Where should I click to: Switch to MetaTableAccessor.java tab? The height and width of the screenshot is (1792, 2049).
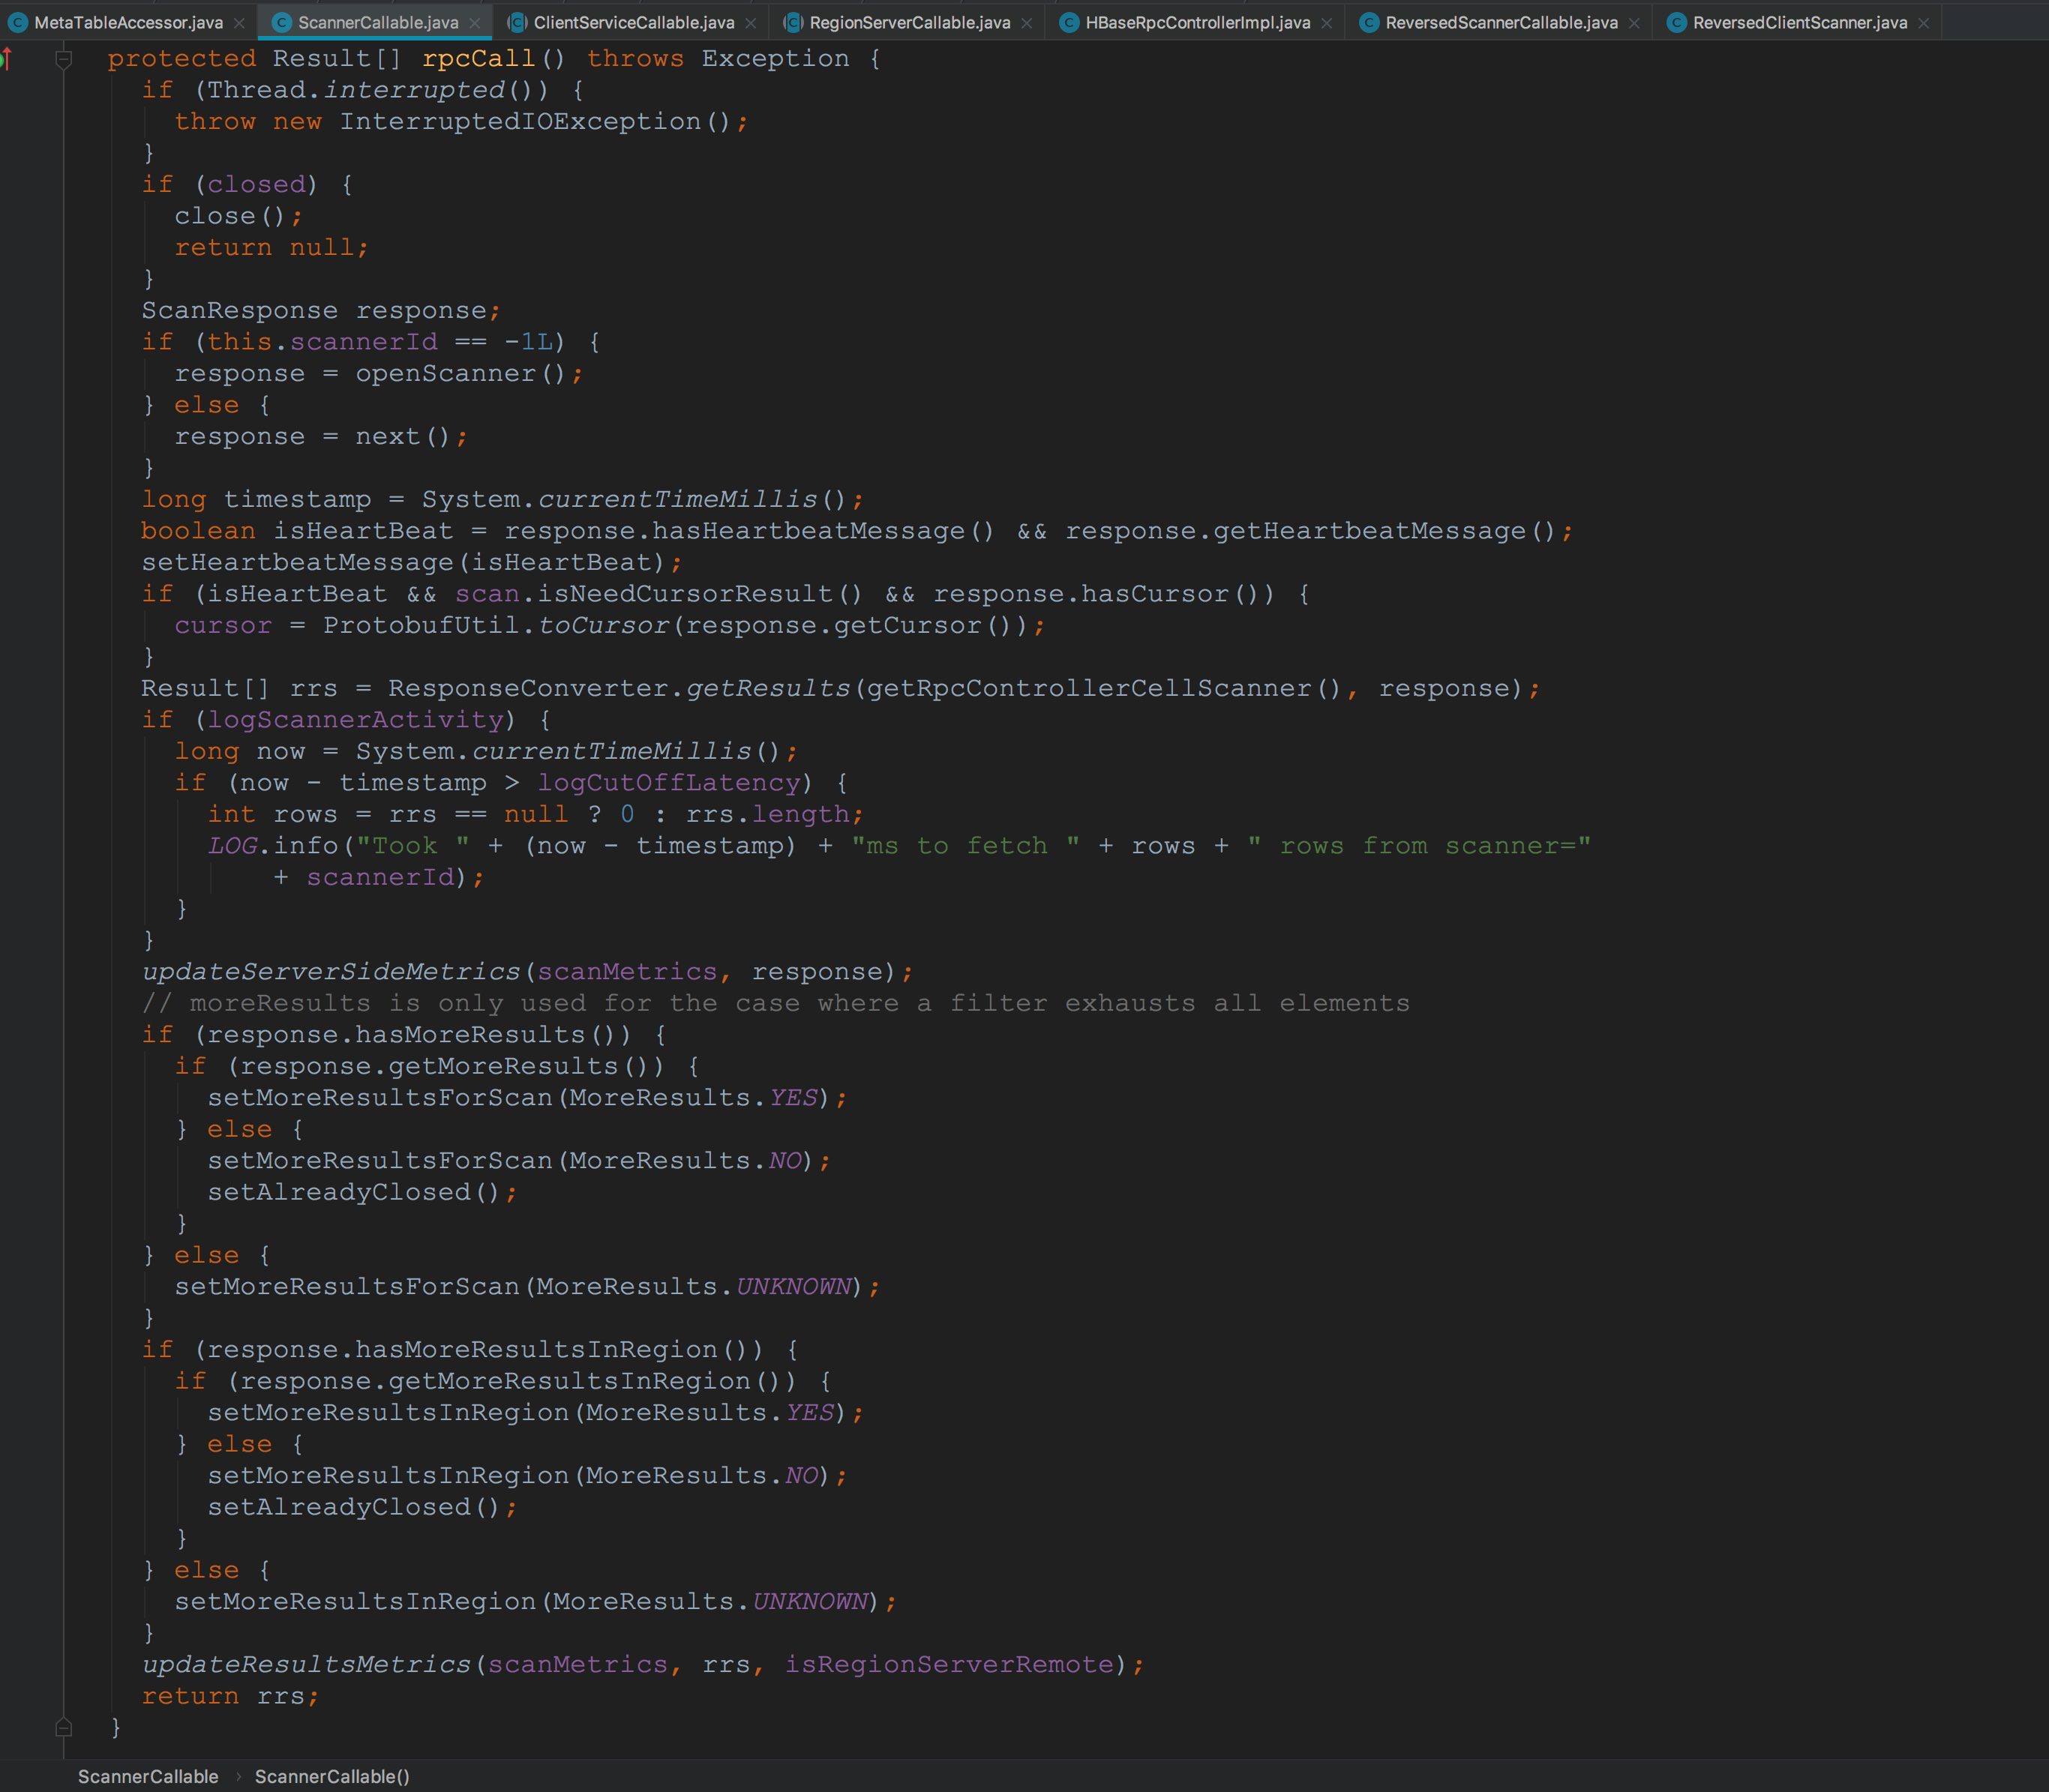click(x=128, y=22)
